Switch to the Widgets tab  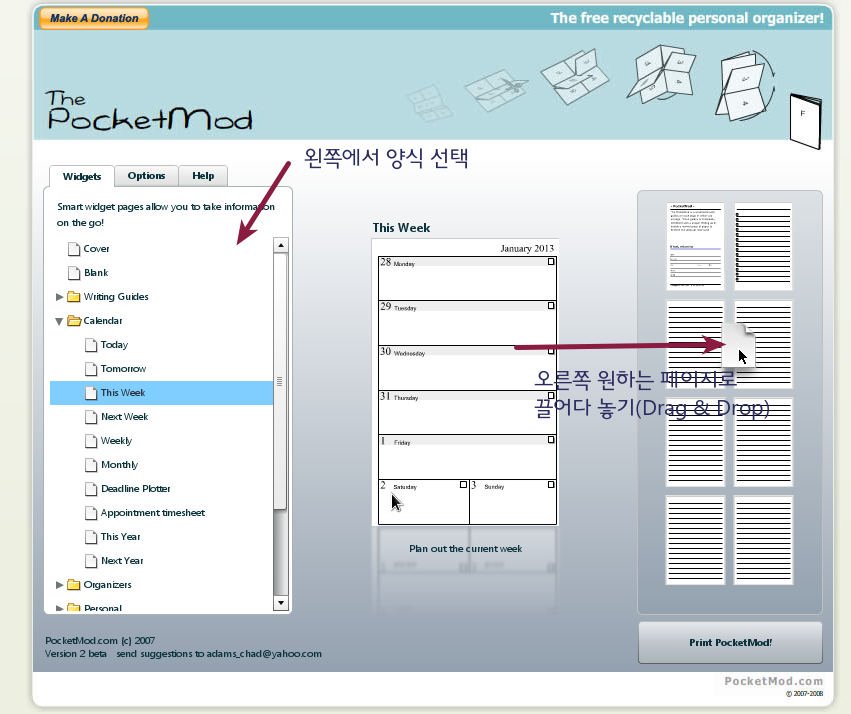tap(81, 176)
